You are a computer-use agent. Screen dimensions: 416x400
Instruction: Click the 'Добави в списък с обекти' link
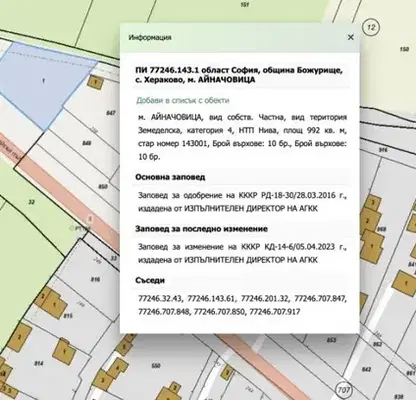[x=183, y=100]
